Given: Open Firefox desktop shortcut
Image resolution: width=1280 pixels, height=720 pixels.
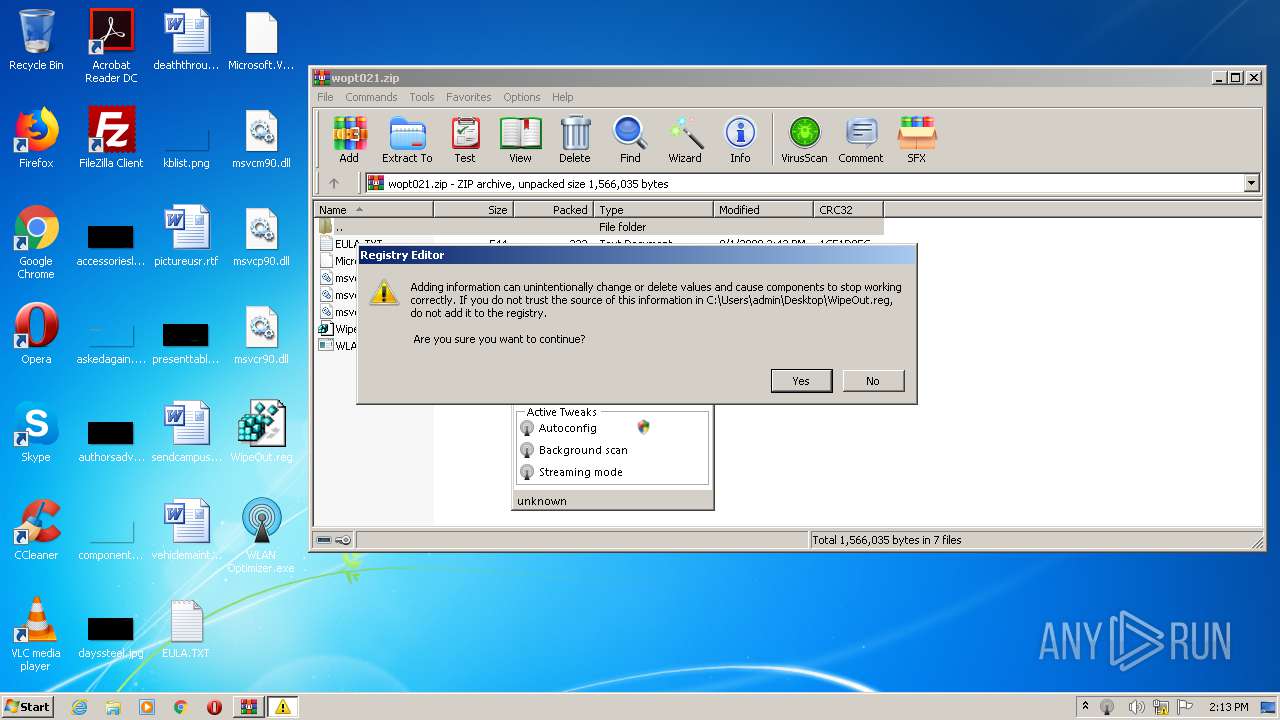Looking at the screenshot, I should (x=36, y=138).
